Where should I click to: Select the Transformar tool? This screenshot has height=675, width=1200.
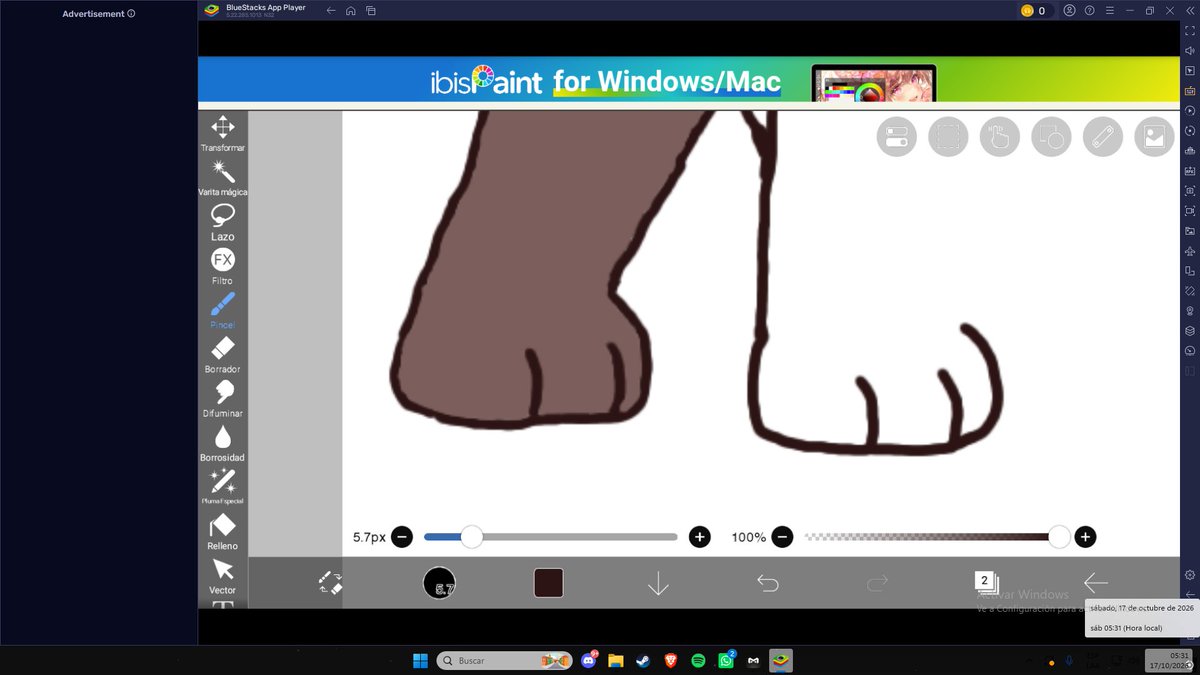(222, 133)
